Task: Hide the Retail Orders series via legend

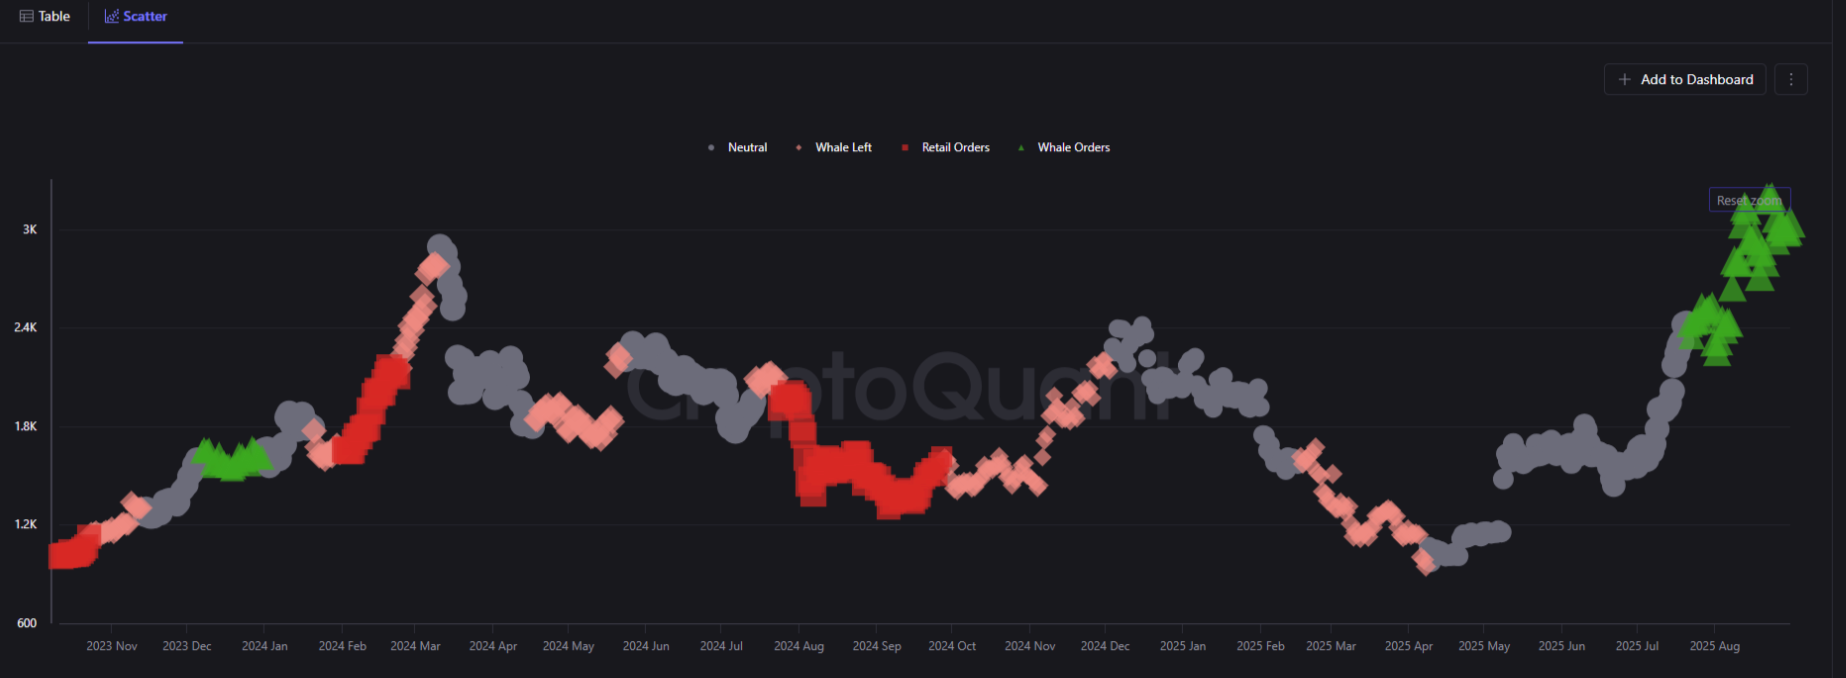Action: pos(955,147)
